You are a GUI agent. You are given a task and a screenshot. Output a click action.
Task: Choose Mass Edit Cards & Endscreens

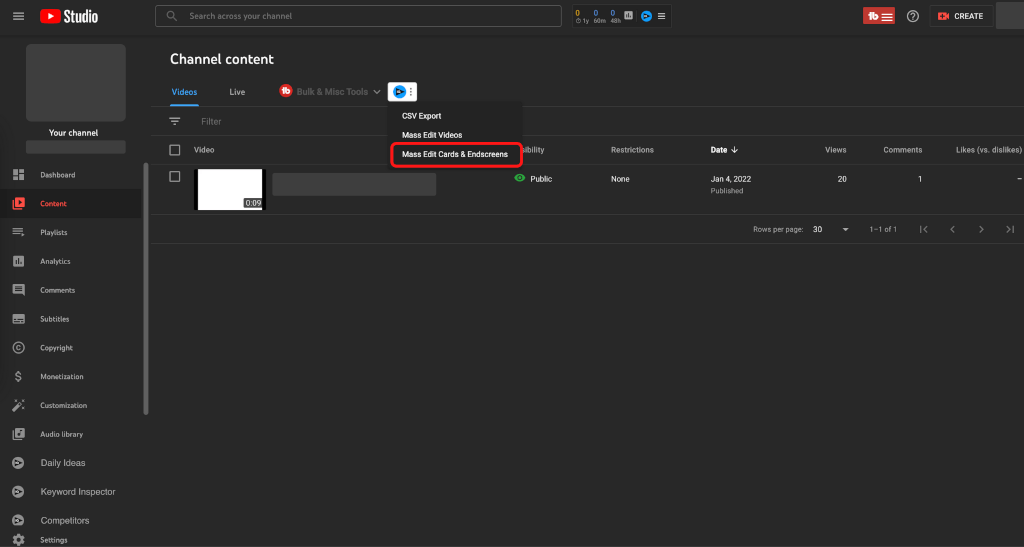455,154
